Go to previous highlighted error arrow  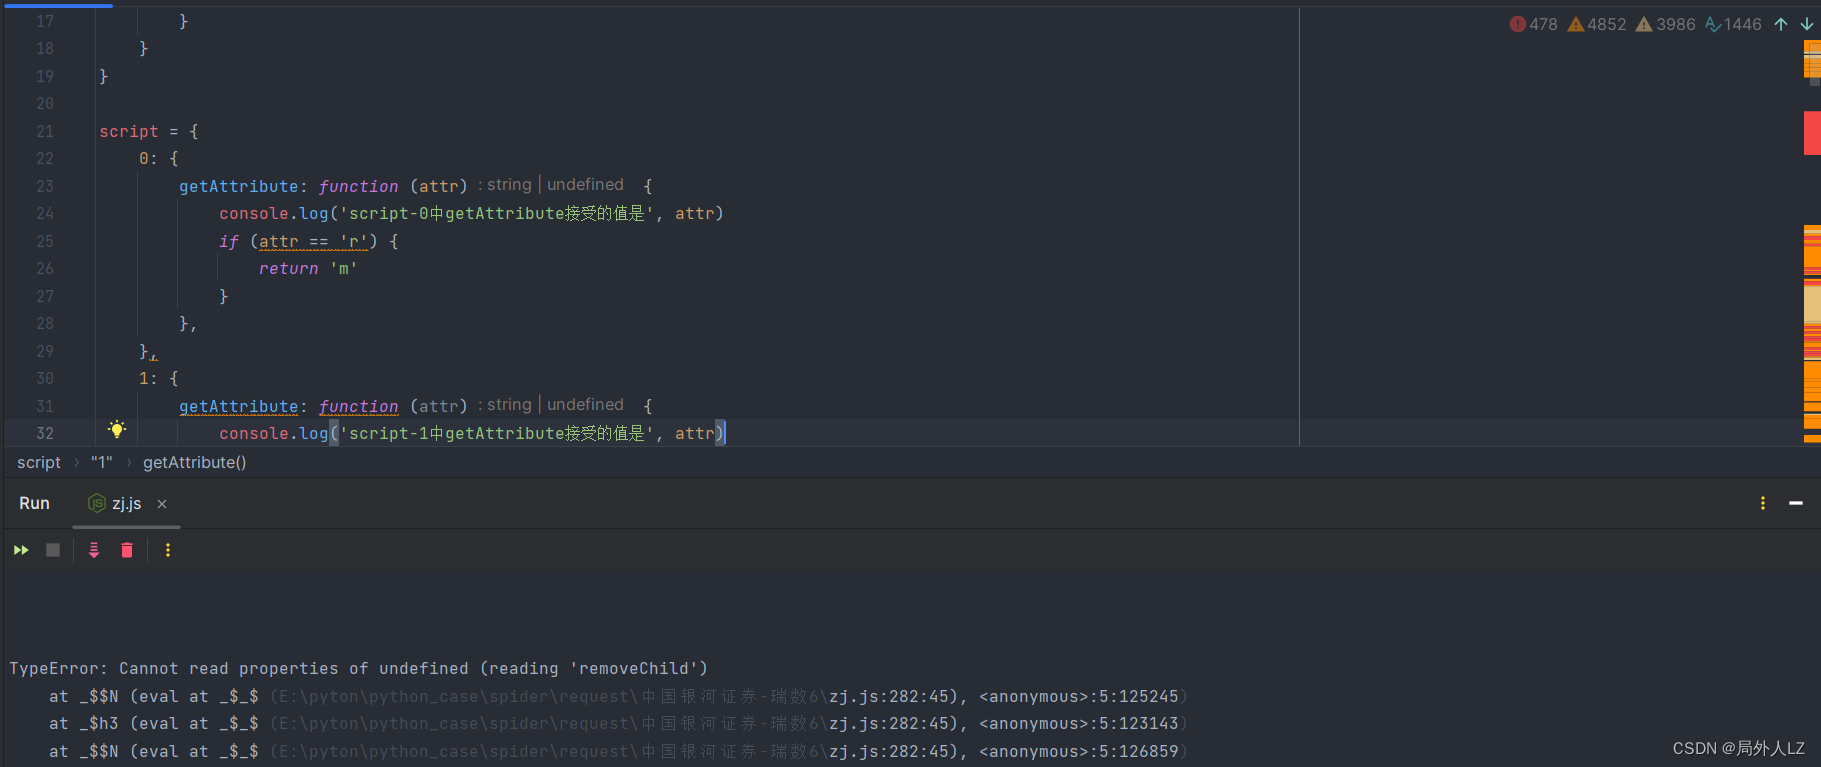click(x=1781, y=24)
